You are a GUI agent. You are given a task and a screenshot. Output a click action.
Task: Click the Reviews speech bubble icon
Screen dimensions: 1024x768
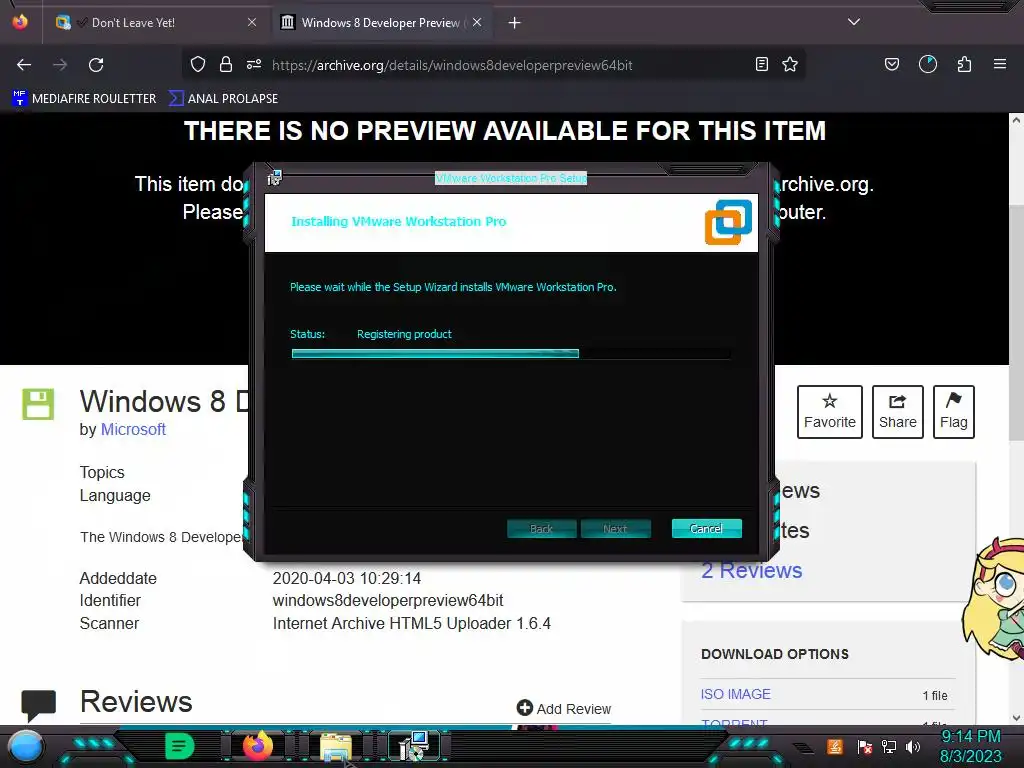pos(39,705)
